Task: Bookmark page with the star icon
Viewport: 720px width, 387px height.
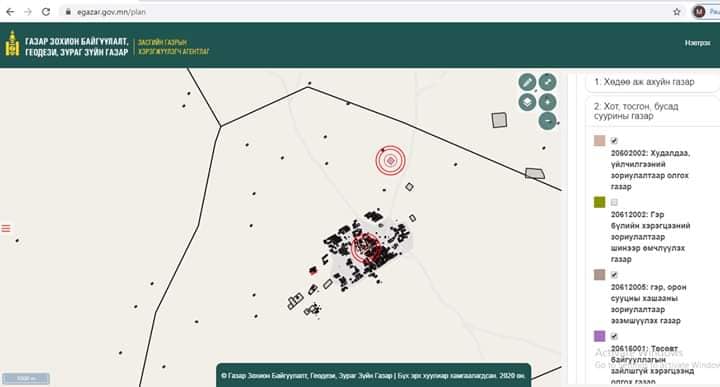Action: click(676, 12)
